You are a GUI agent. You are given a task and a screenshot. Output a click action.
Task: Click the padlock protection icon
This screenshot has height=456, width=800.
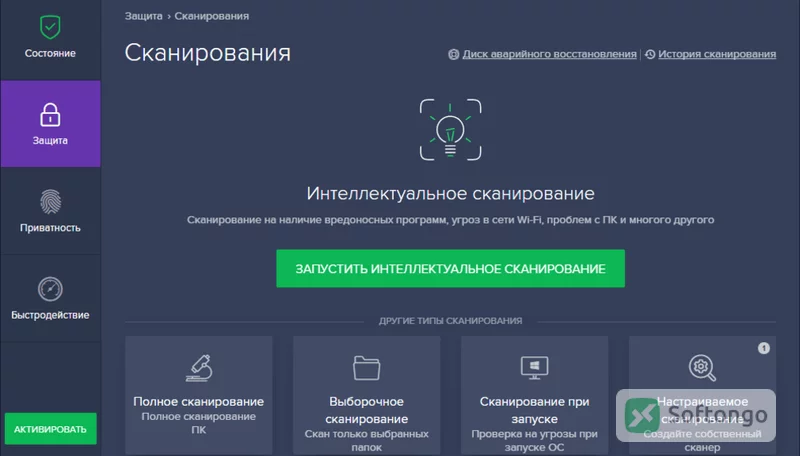[x=50, y=114]
